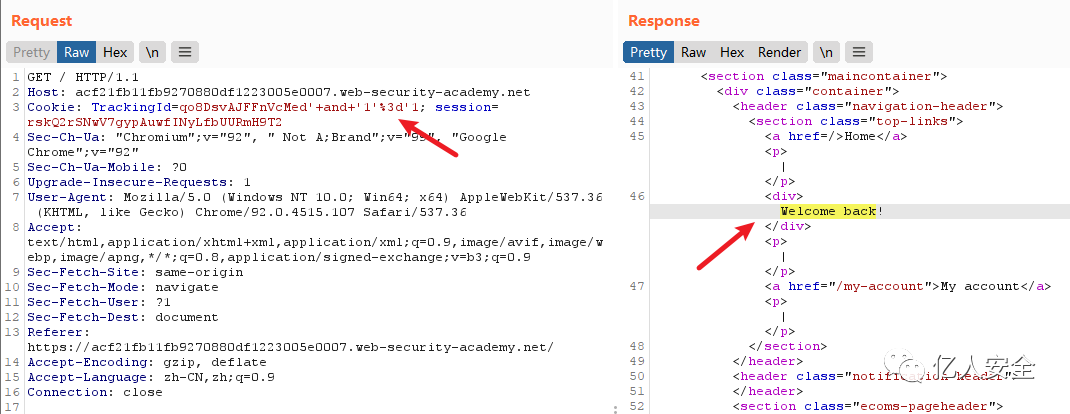The image size is (1070, 414).
Task: Click the Response panel title
Action: 663,20
